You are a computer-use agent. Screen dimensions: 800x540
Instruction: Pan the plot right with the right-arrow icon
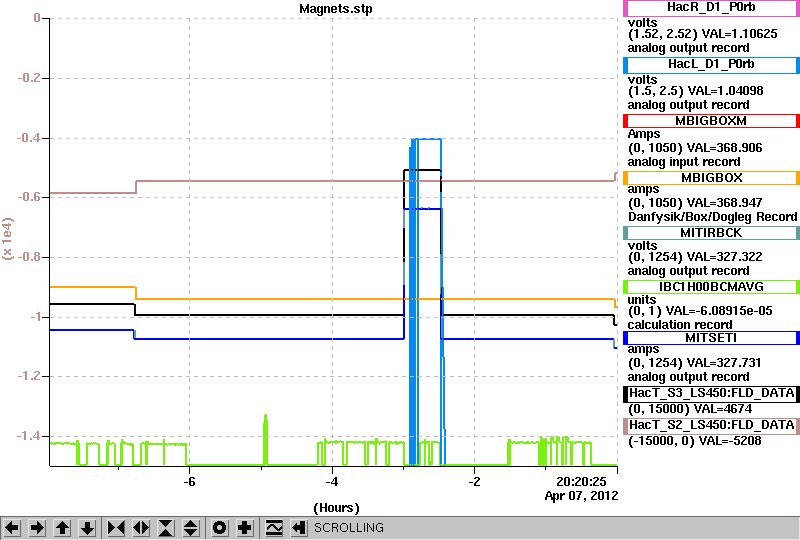tap(37, 527)
